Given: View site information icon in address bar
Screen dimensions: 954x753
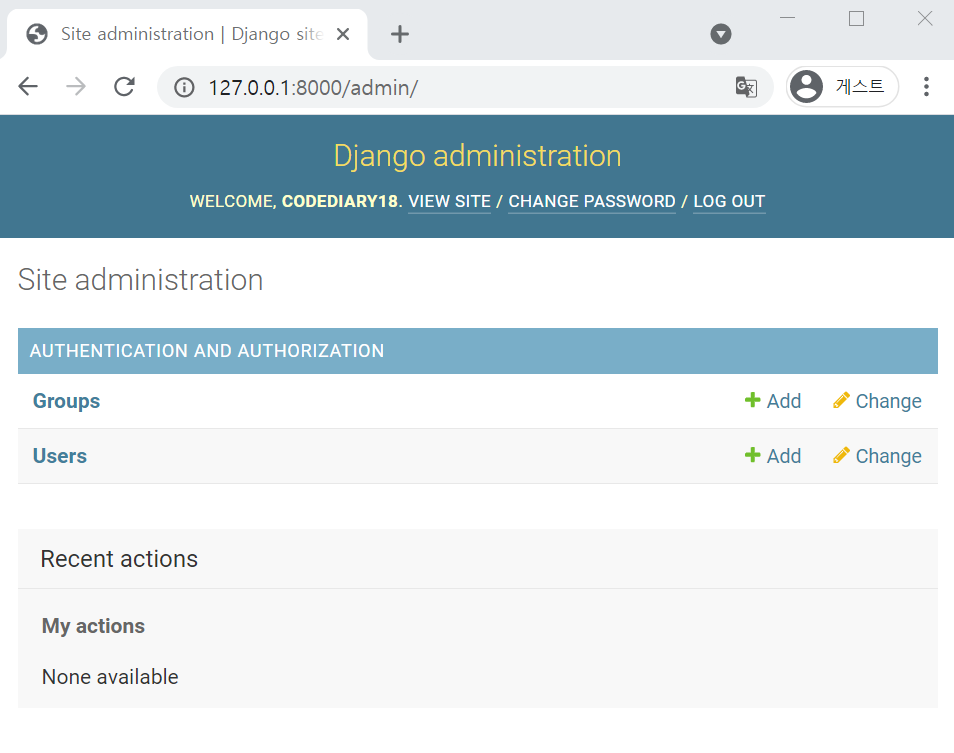Looking at the screenshot, I should click(x=184, y=88).
